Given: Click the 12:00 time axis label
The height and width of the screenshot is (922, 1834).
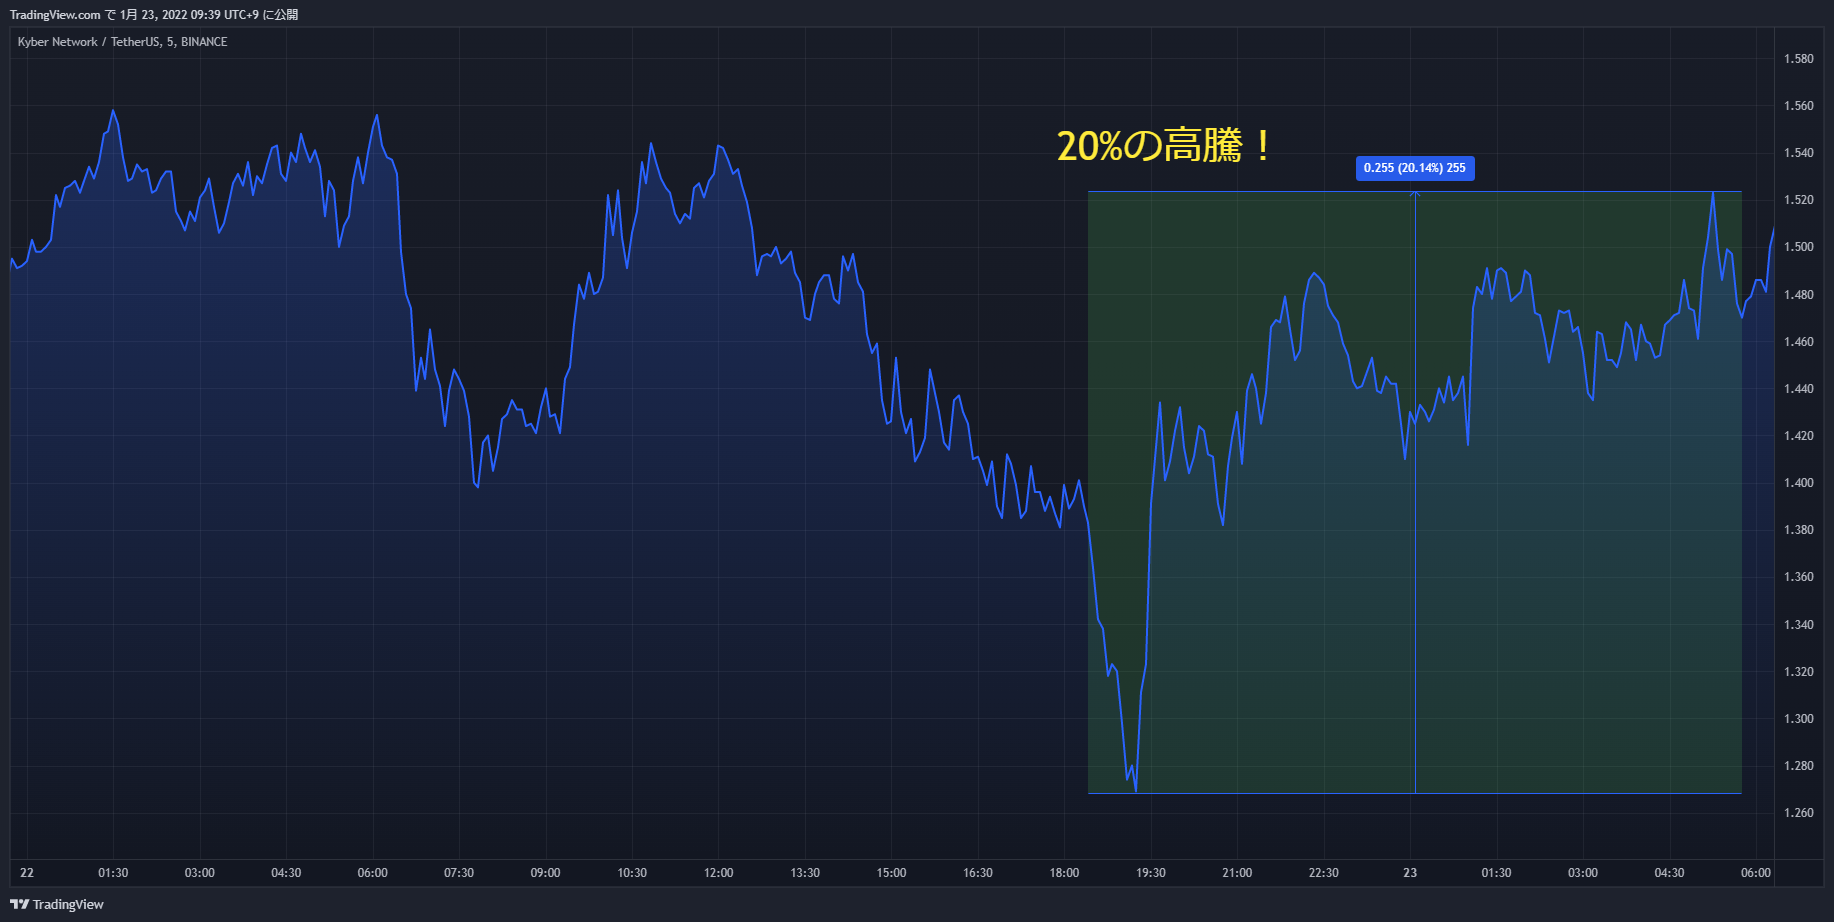Looking at the screenshot, I should pyautogui.click(x=719, y=873).
